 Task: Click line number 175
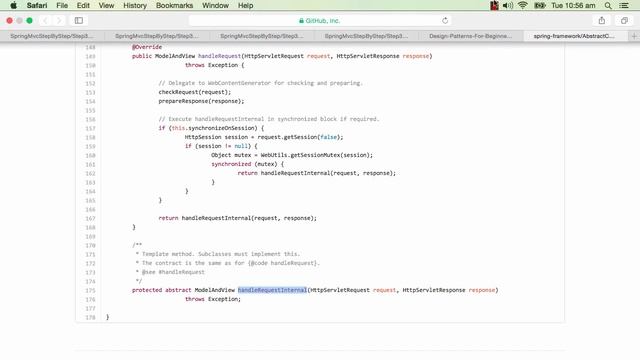90,290
